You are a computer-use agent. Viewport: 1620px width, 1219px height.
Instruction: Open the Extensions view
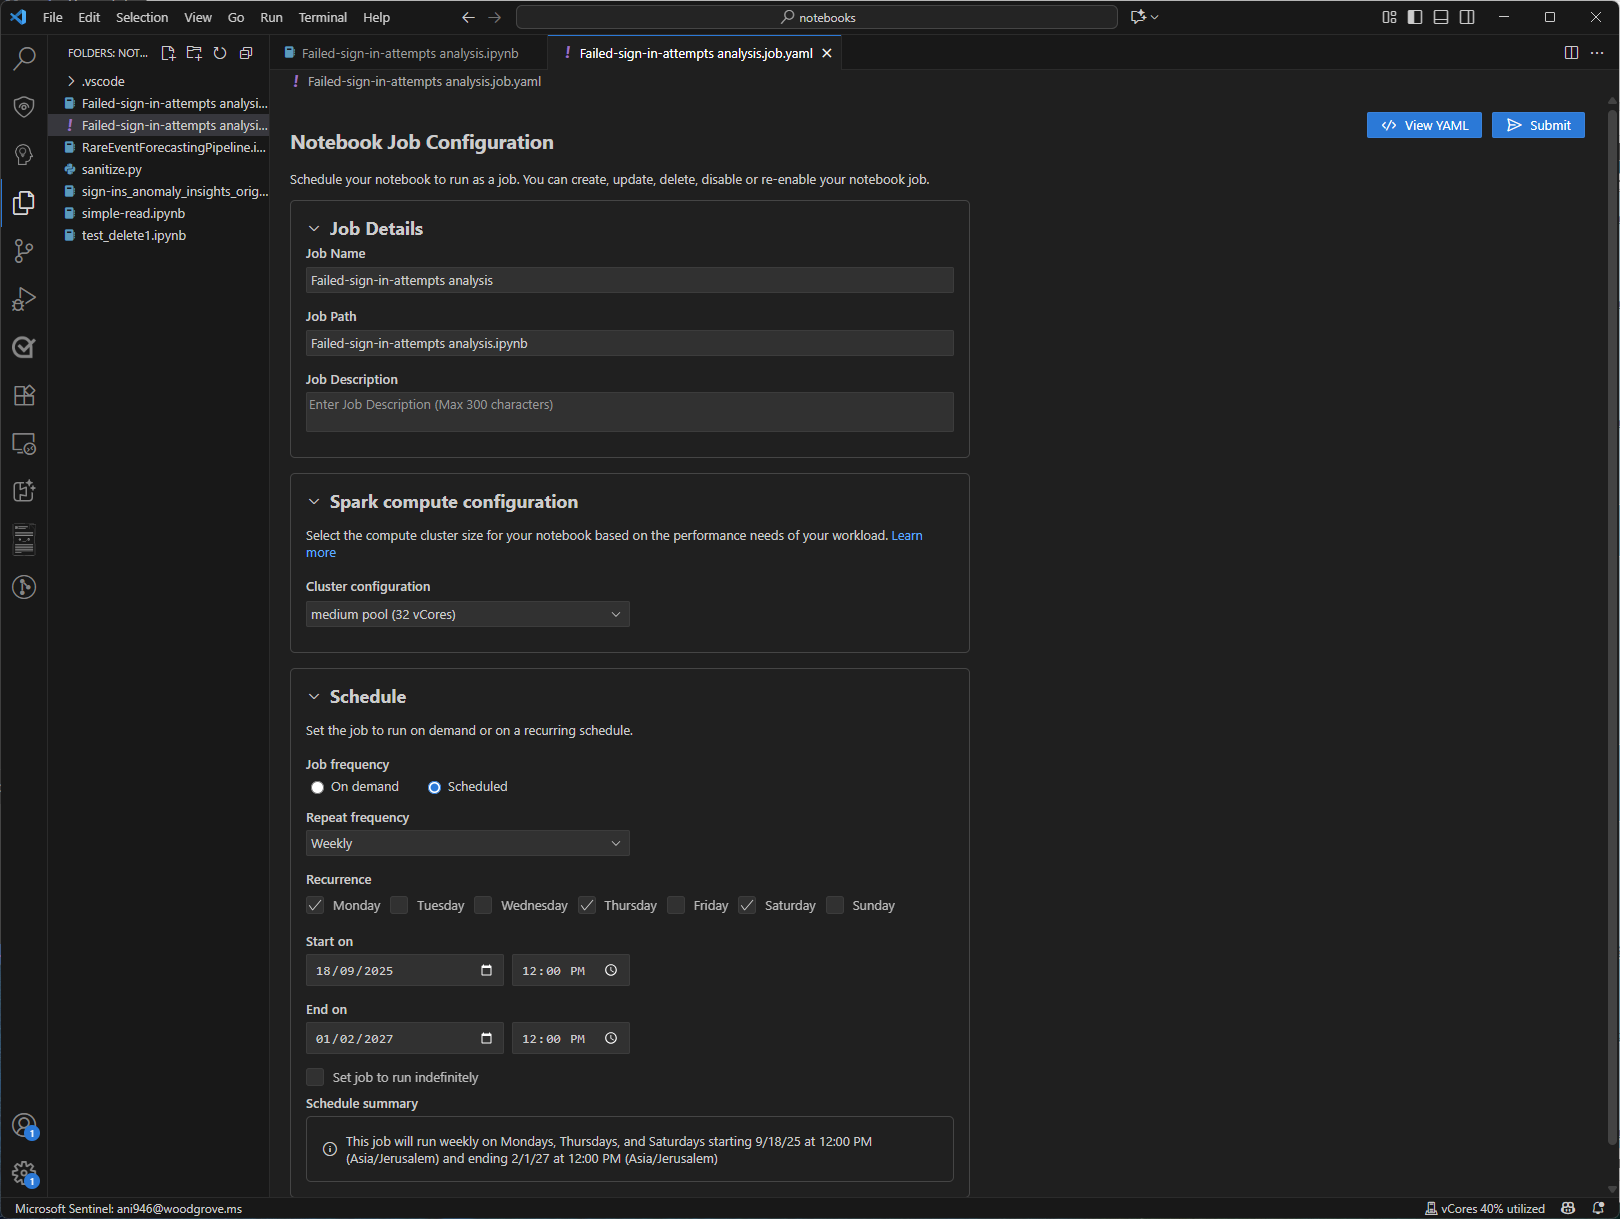point(24,395)
